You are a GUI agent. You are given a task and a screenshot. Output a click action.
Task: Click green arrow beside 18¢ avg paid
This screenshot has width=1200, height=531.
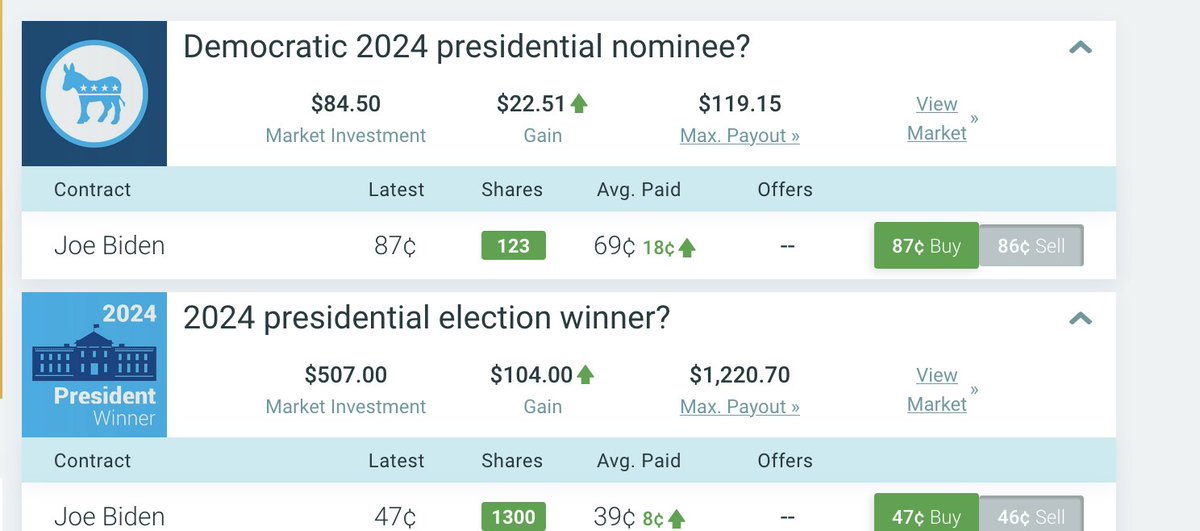[687, 247]
